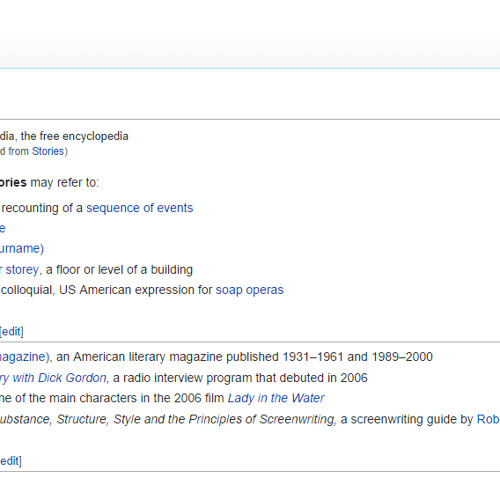Screen dimensions: 500x500
Task: Open the storey article link
Action: (x=22, y=270)
